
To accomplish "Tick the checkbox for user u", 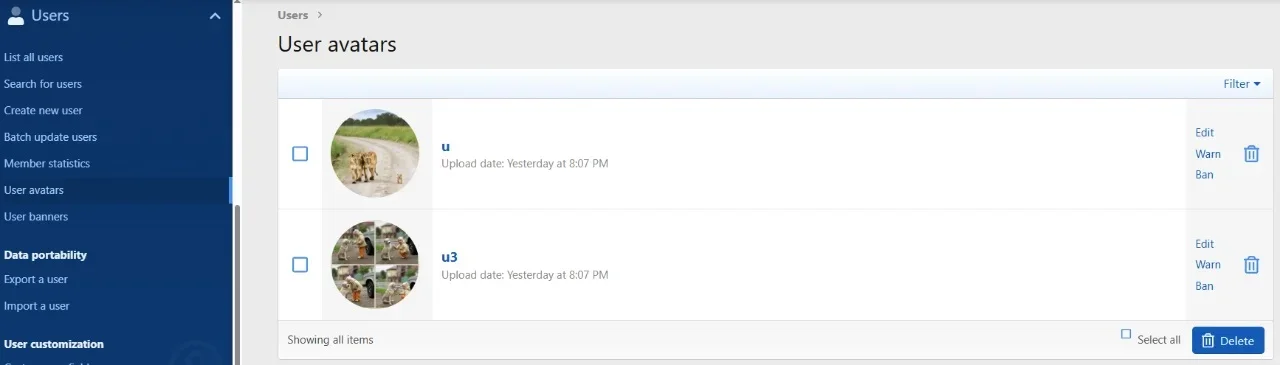I will click(x=300, y=154).
